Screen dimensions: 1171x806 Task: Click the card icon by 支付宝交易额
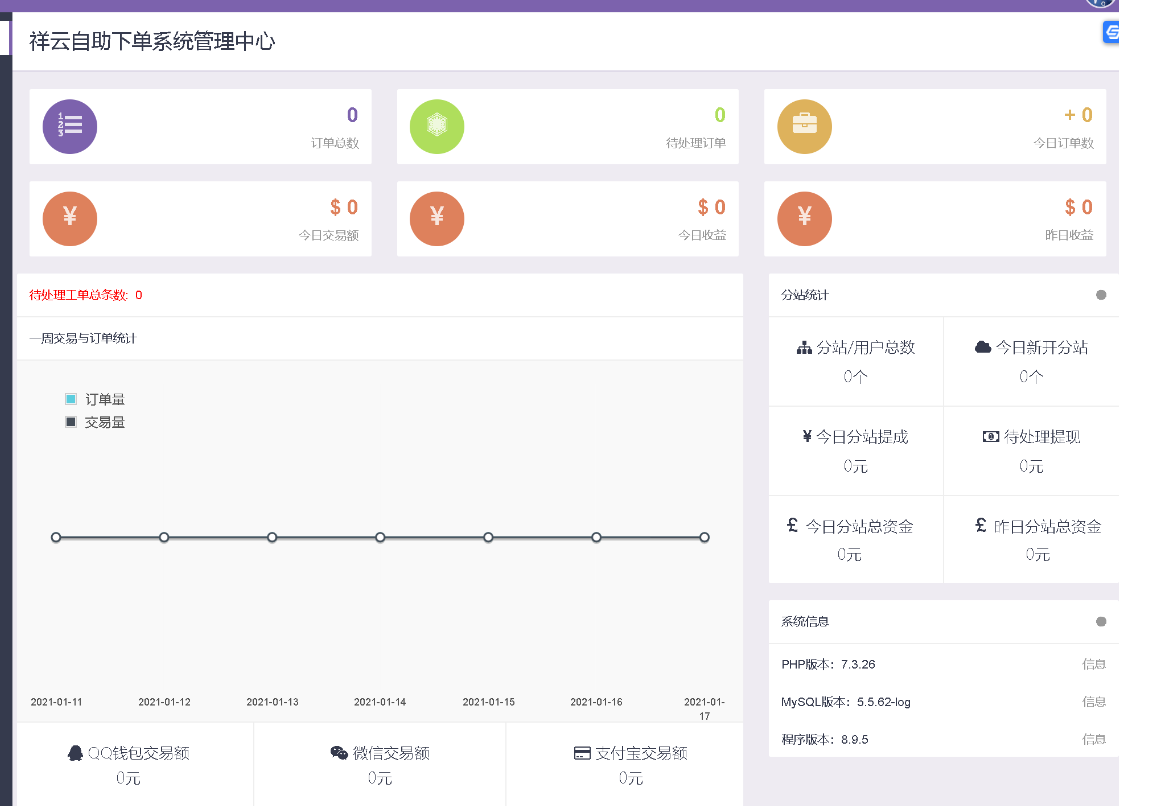tap(582, 753)
